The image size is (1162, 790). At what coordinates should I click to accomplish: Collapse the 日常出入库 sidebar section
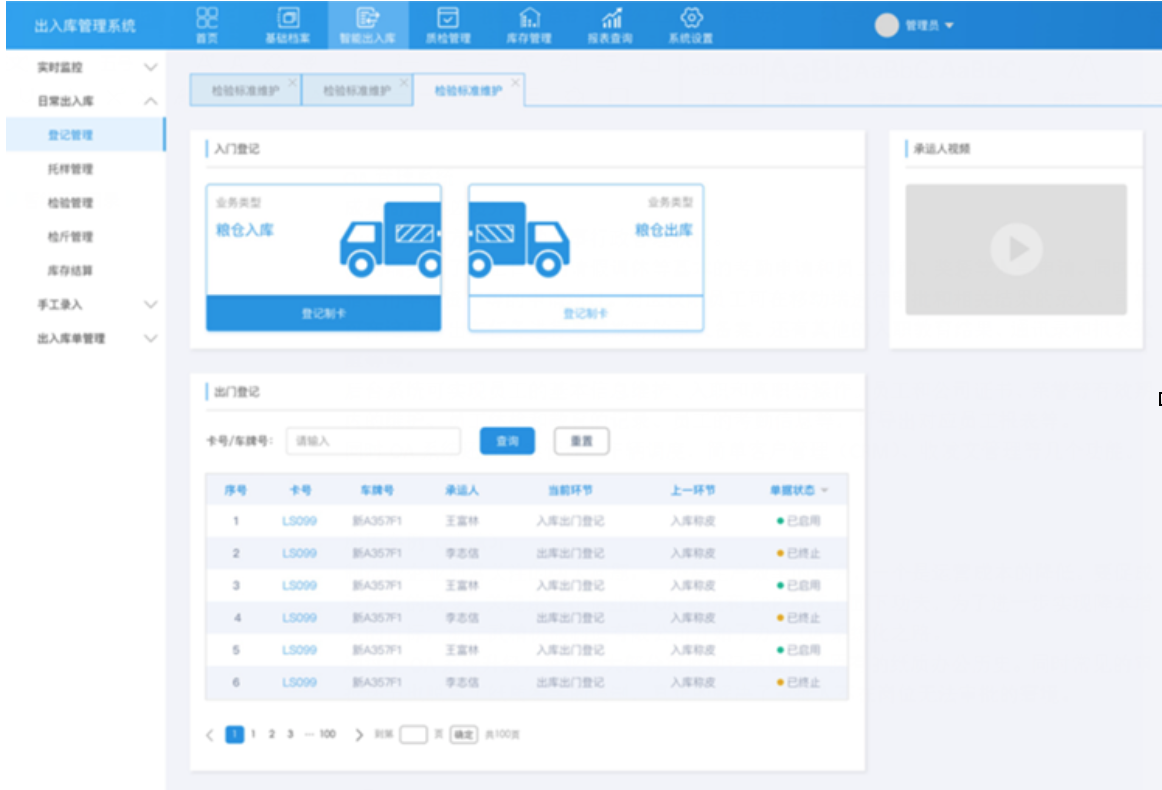(151, 102)
